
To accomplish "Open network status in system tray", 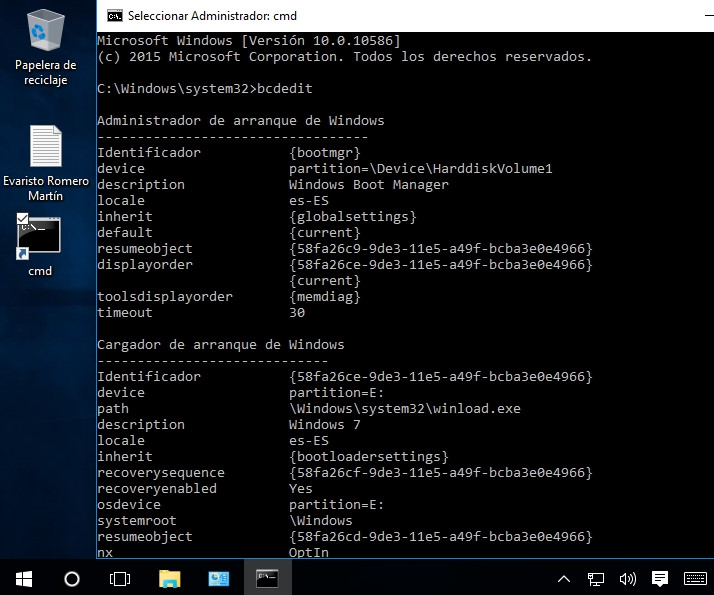I will point(596,578).
